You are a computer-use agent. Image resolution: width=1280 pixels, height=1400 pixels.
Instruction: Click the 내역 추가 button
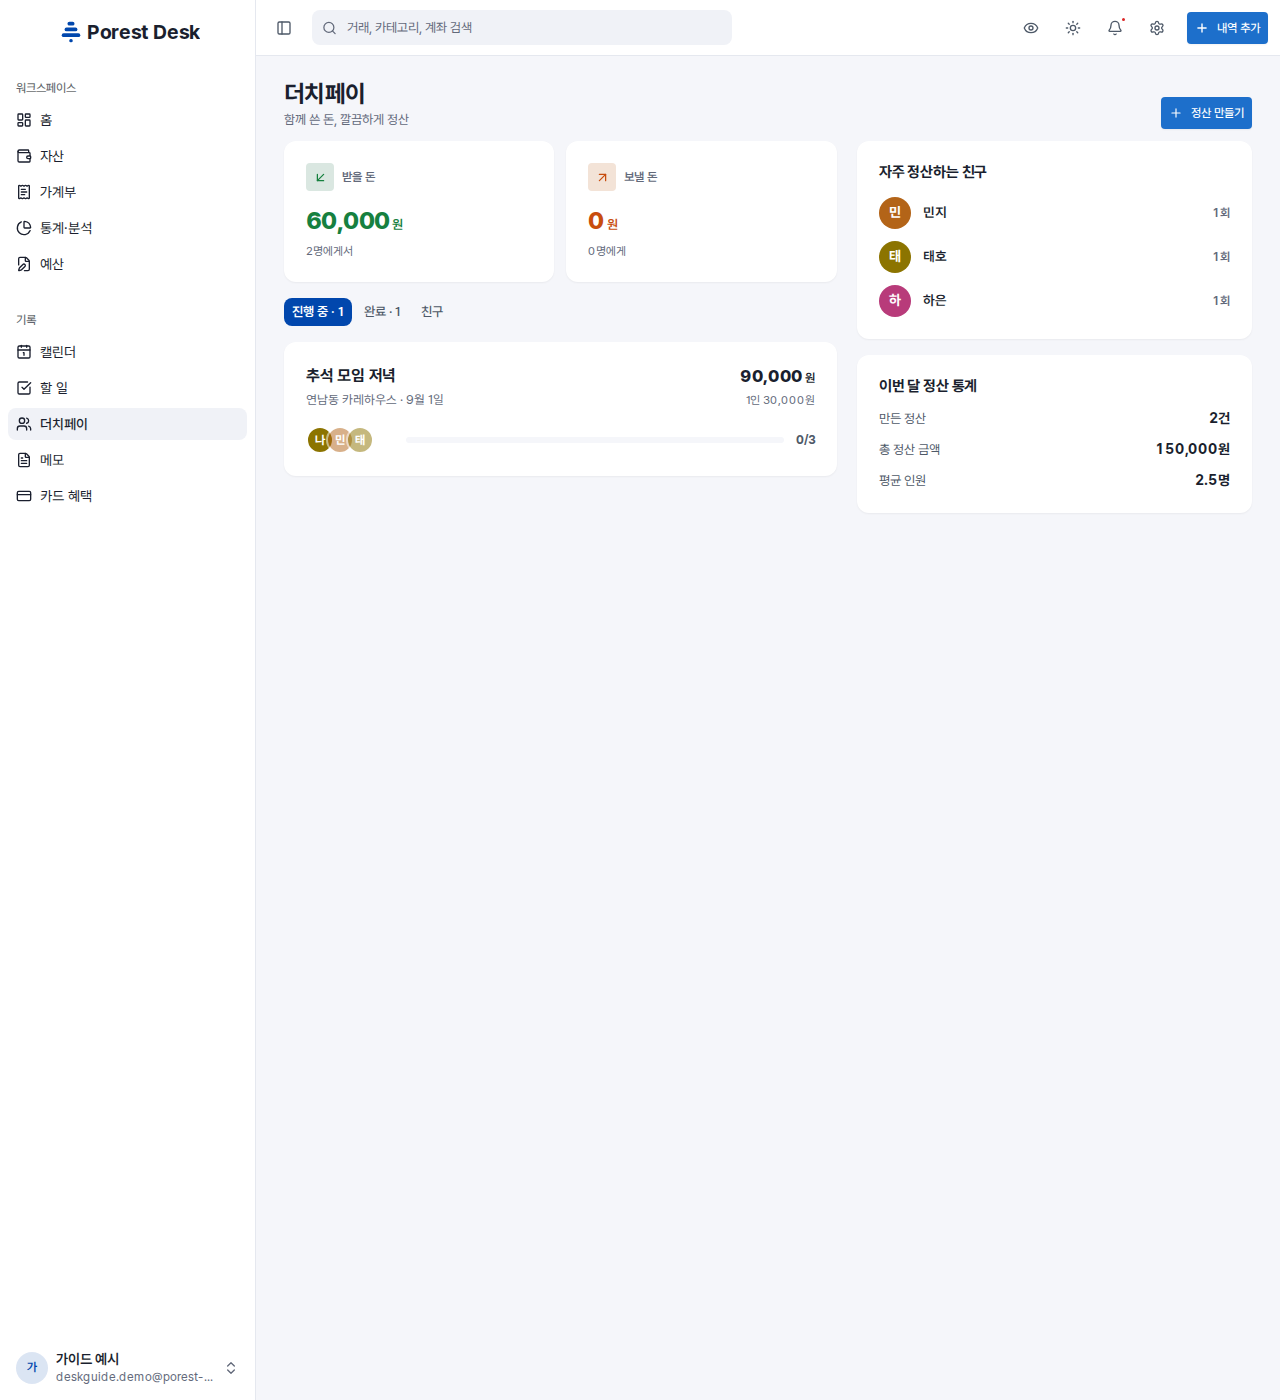point(1227,28)
